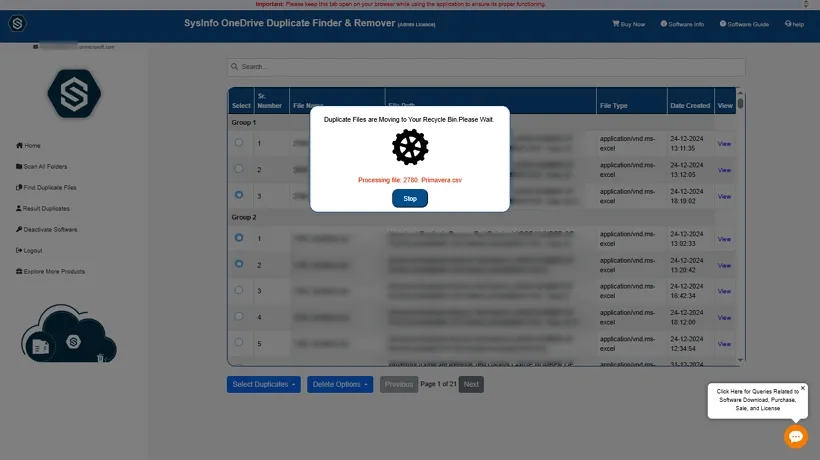Click the Group 1 label row
The height and width of the screenshot is (460, 820).
click(471, 122)
